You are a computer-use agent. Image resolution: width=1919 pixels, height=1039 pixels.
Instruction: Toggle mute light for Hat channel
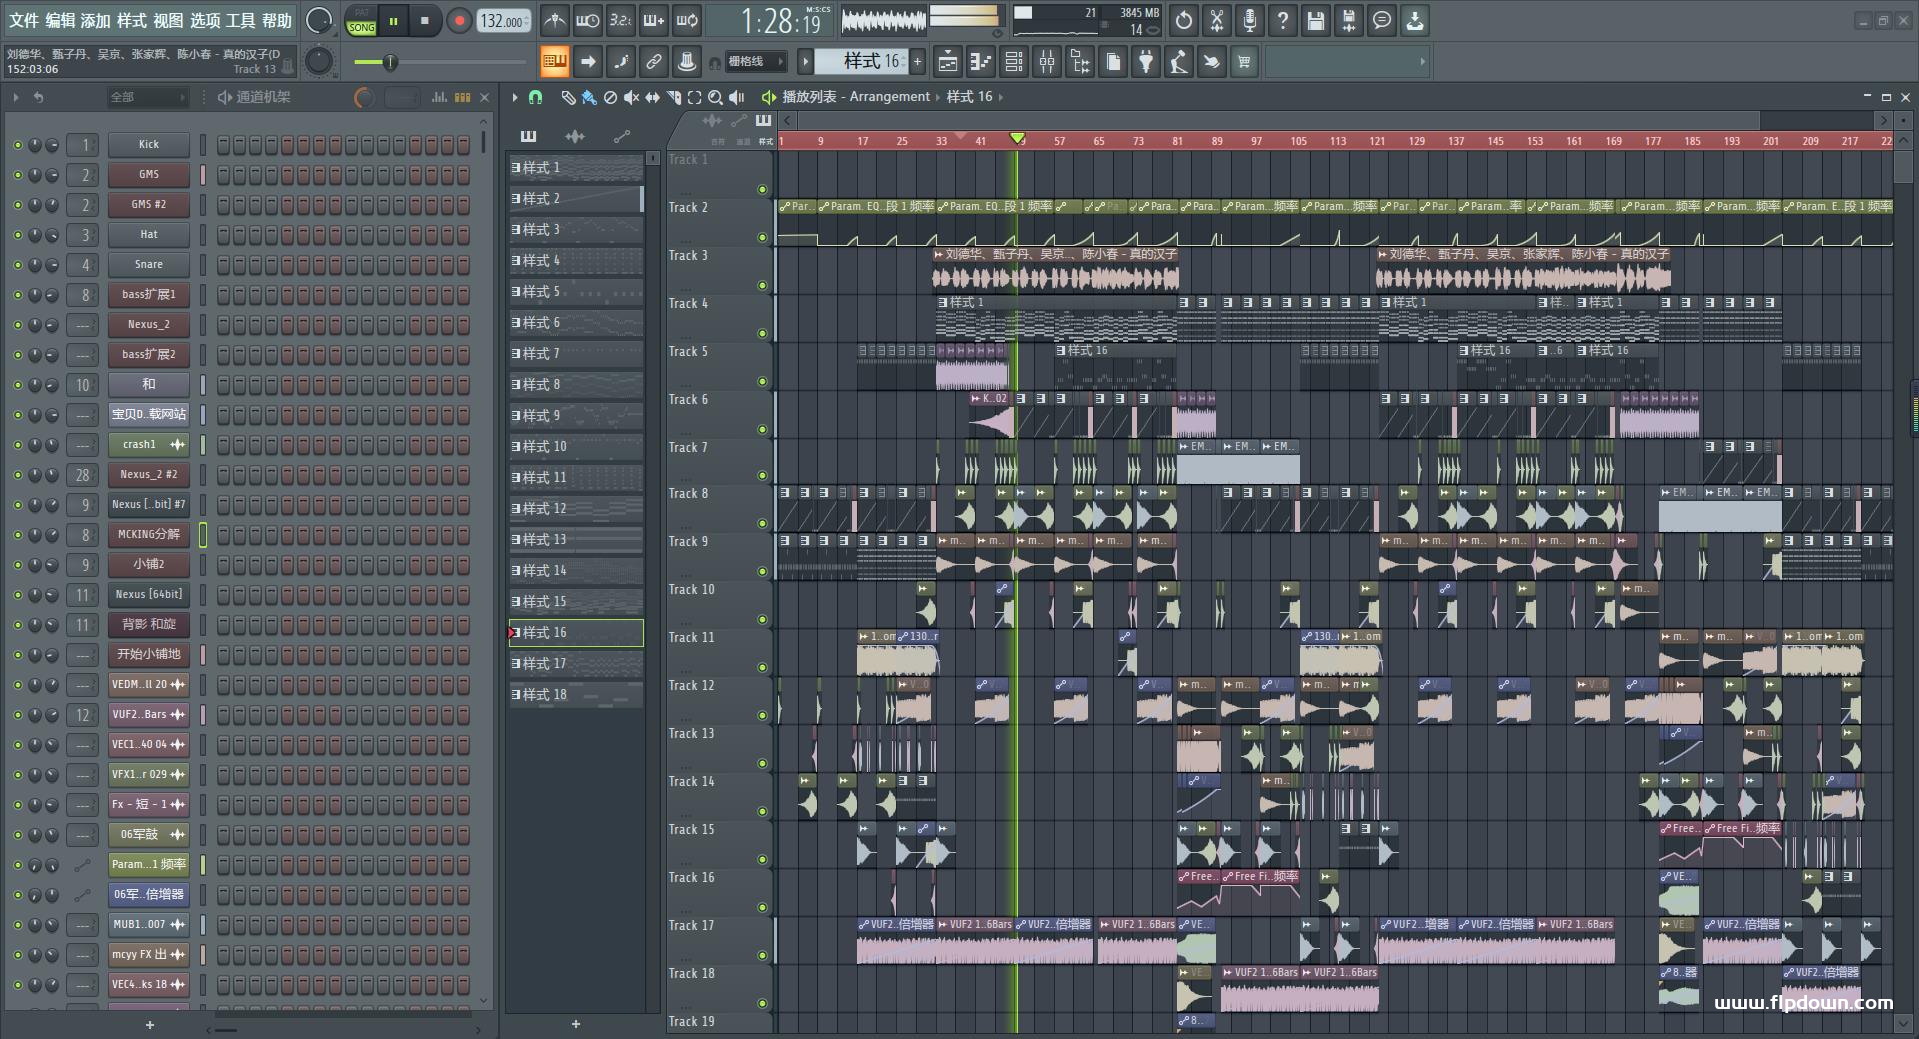coord(17,235)
